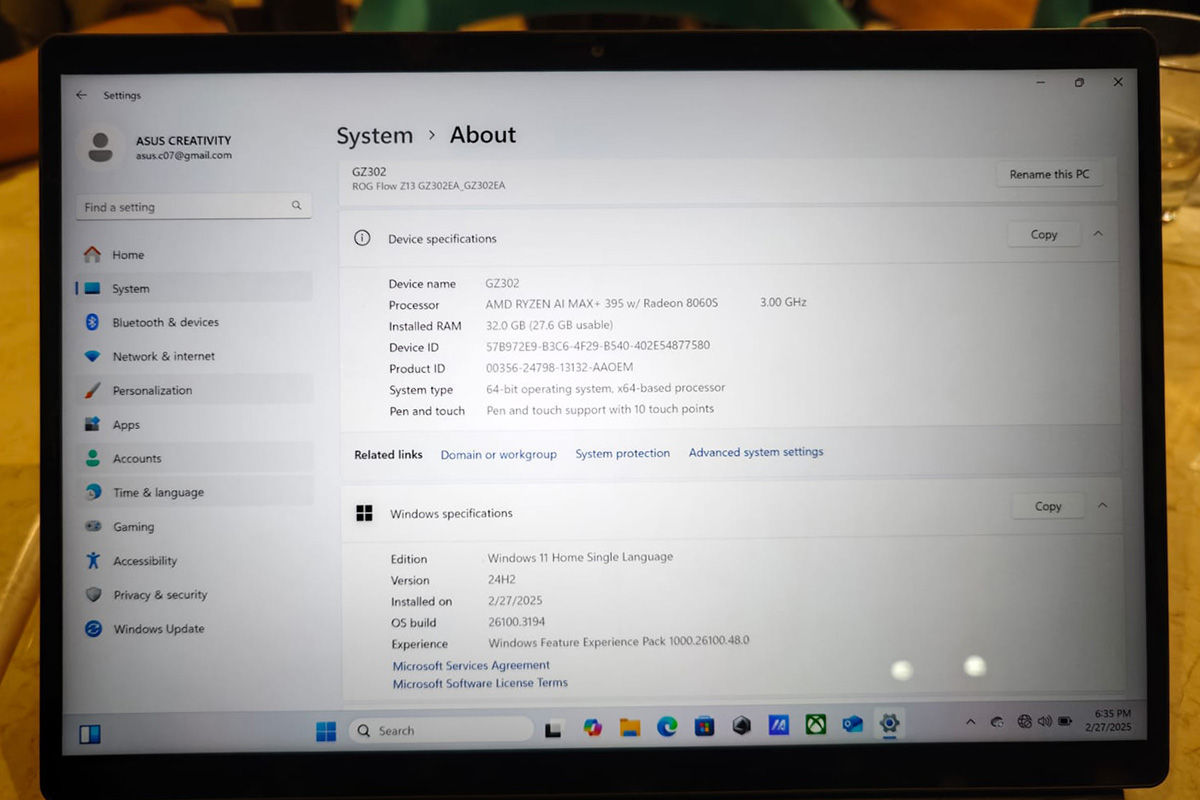Click the System breadcrumb in the header
This screenshot has width=1200, height=800.
374,136
